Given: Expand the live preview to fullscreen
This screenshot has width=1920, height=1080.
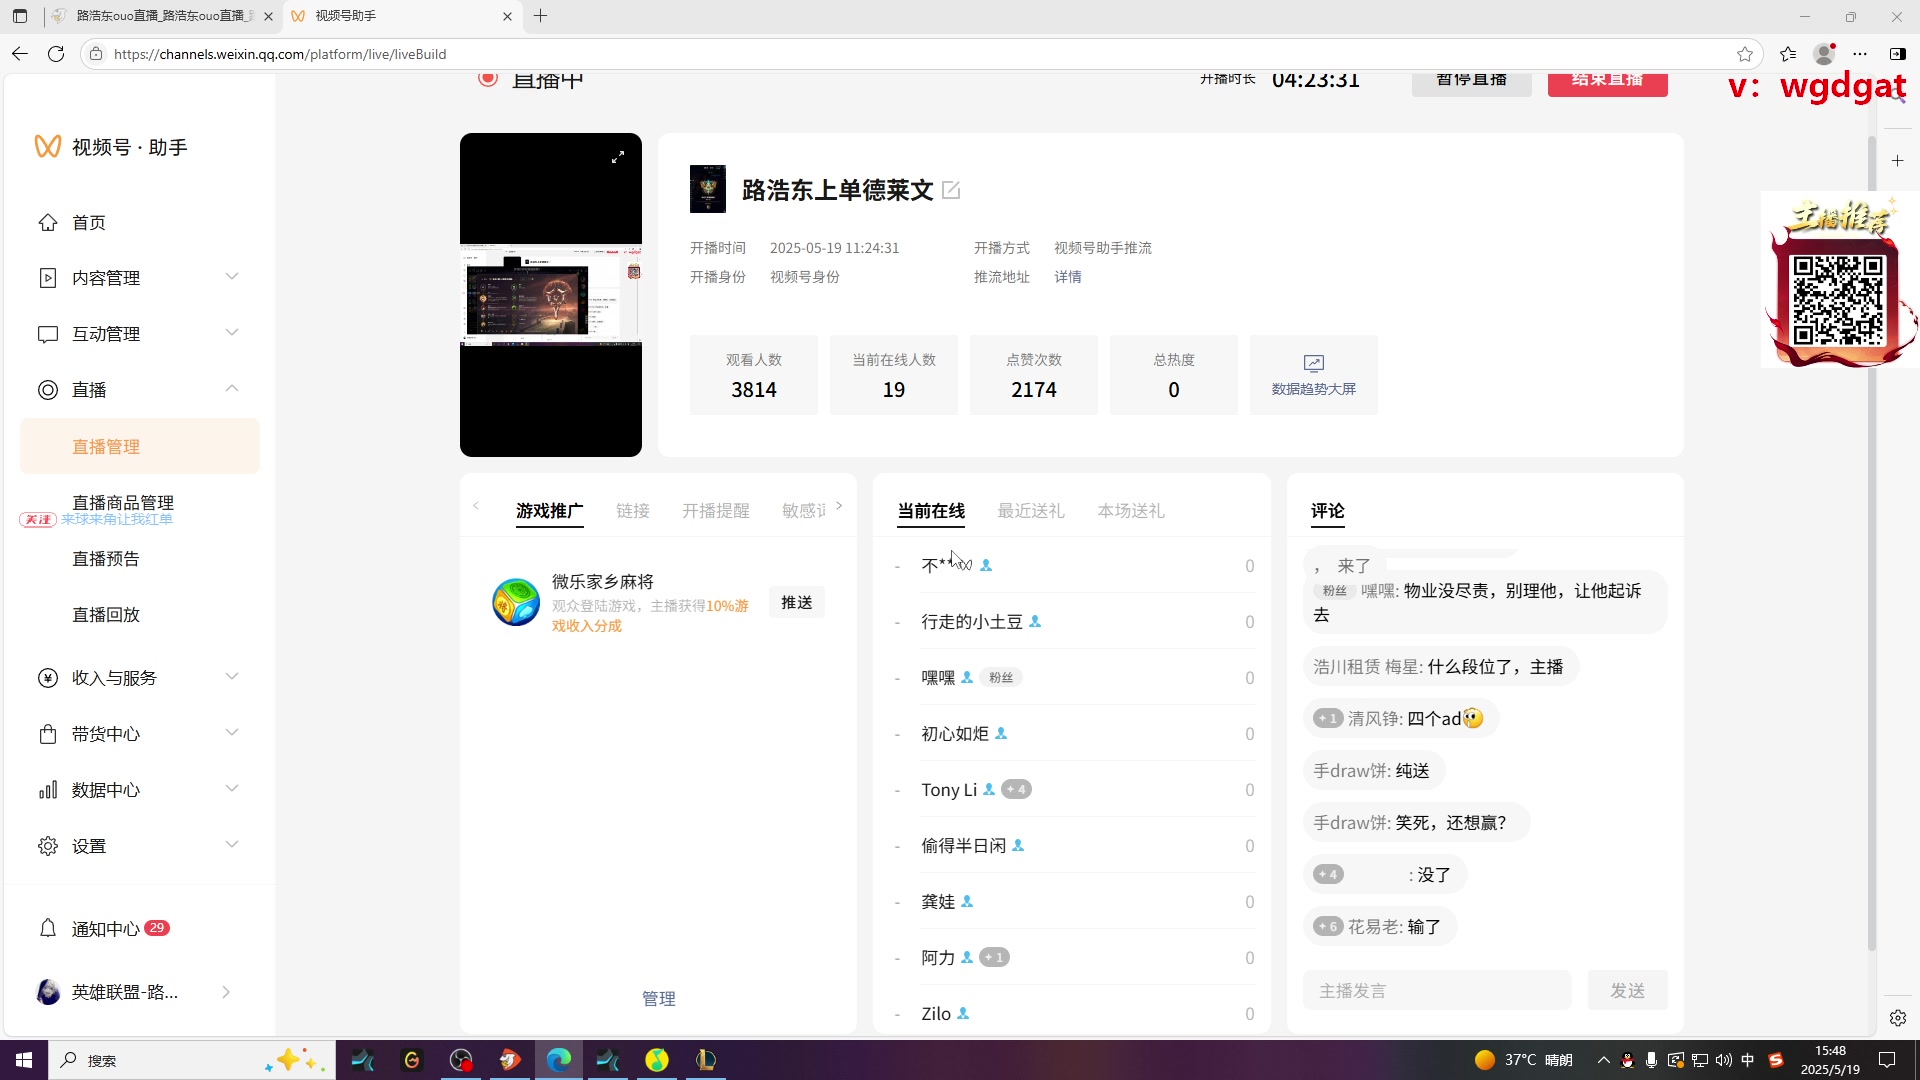Looking at the screenshot, I should click(x=618, y=157).
